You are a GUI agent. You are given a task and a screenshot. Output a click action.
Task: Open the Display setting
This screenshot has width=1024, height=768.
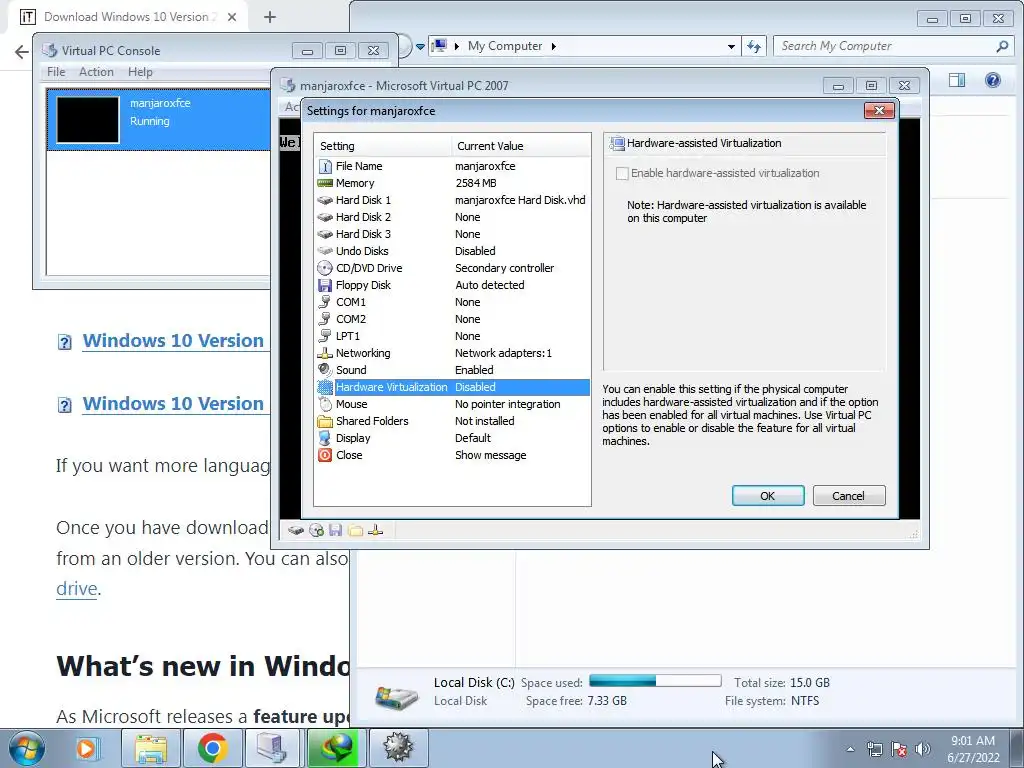coord(452,438)
